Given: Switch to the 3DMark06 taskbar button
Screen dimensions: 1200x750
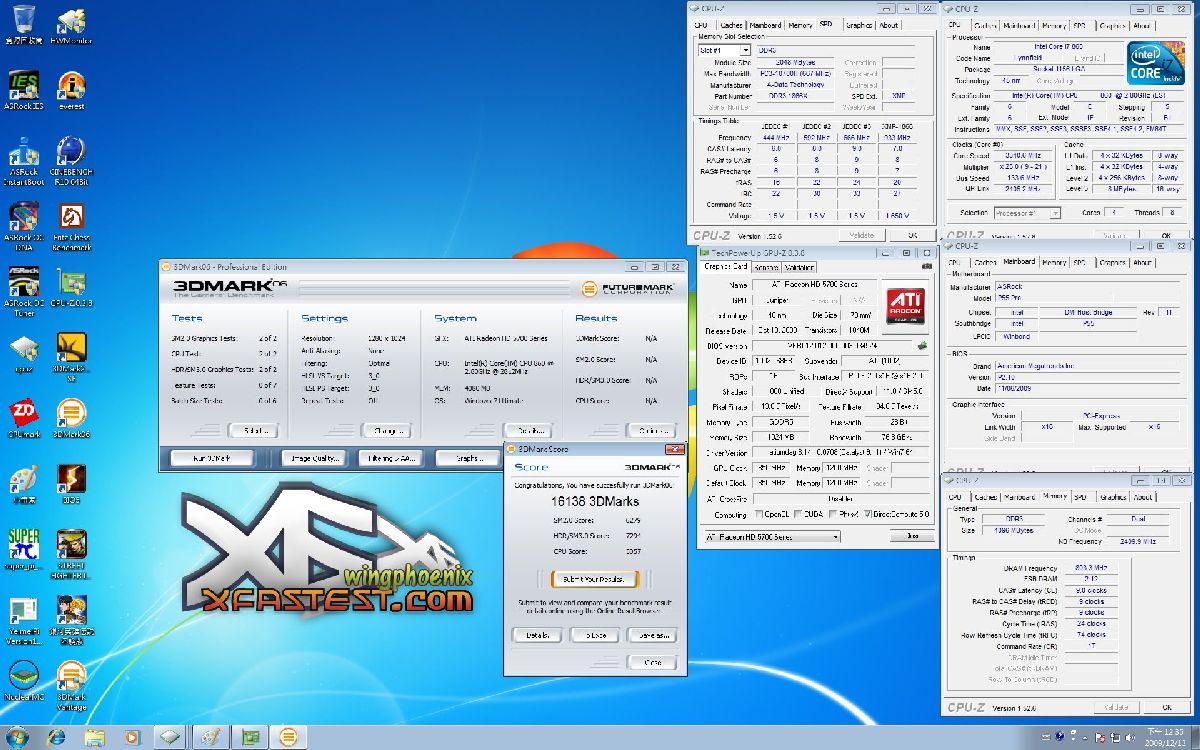Looking at the screenshot, I should pos(287,737).
